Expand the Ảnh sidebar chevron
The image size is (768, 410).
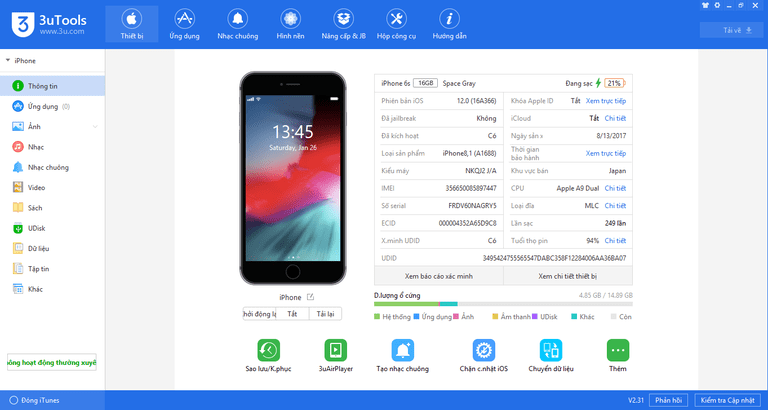tap(95, 127)
